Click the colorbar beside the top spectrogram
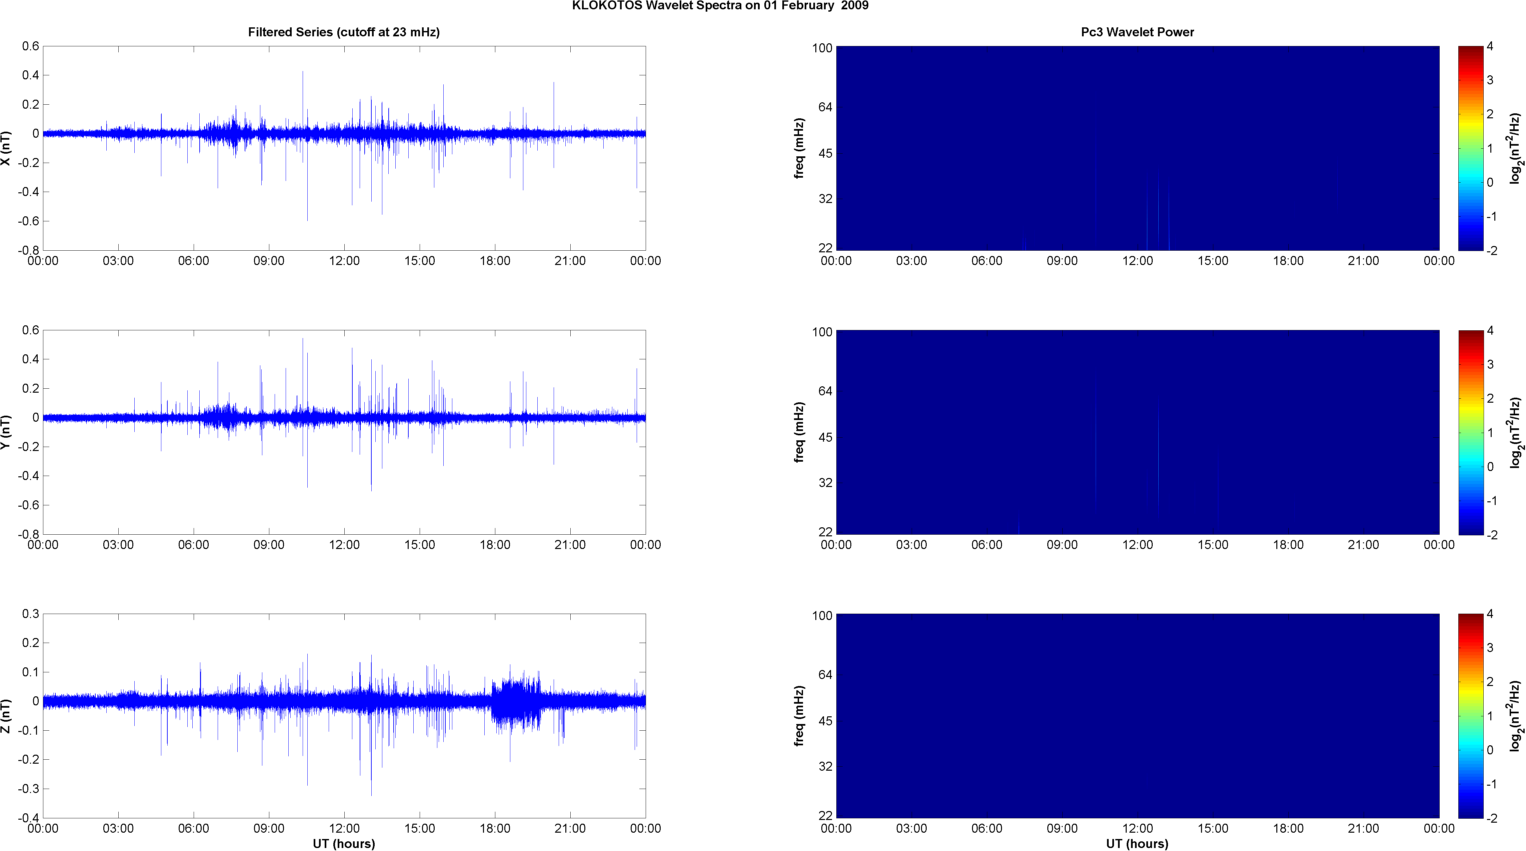The width and height of the screenshot is (1526, 851). 1470,148
